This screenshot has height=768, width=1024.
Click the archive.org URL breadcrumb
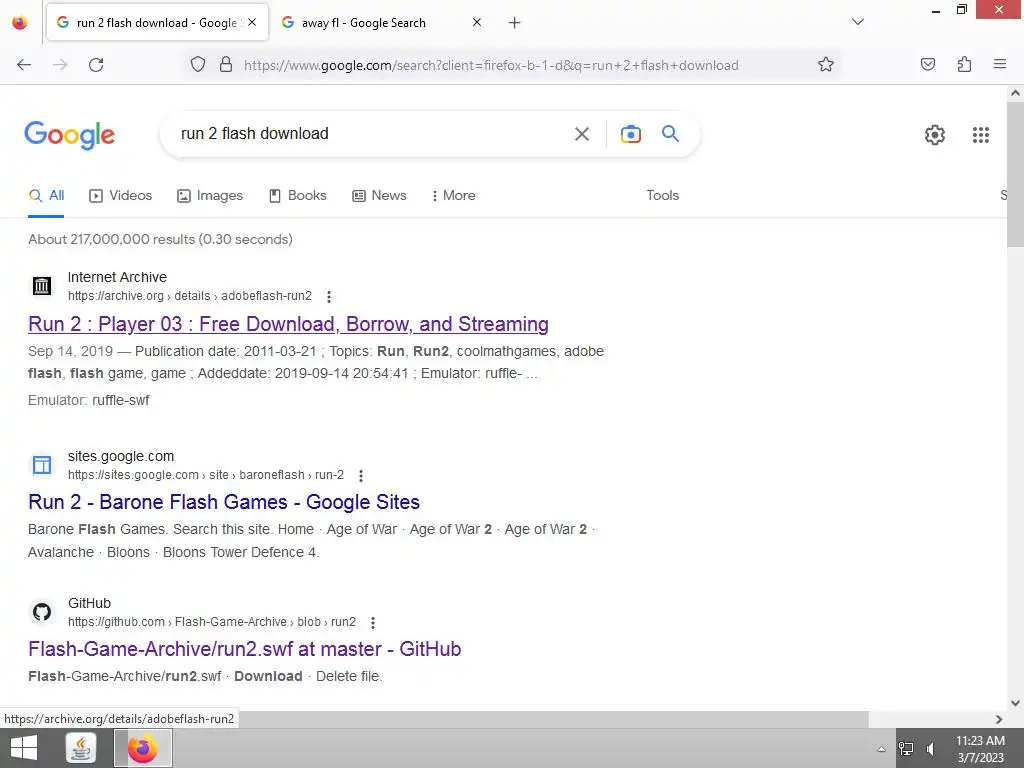click(x=190, y=296)
